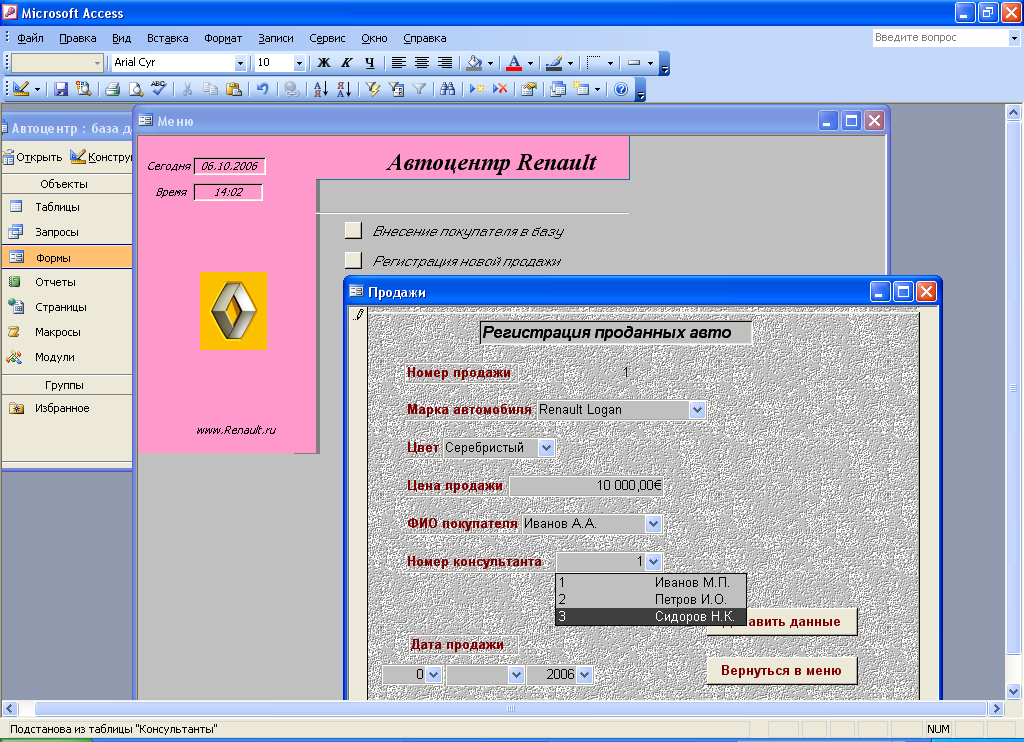1024x742 pixels.
Task: Open the Сервис menu
Action: pos(327,38)
